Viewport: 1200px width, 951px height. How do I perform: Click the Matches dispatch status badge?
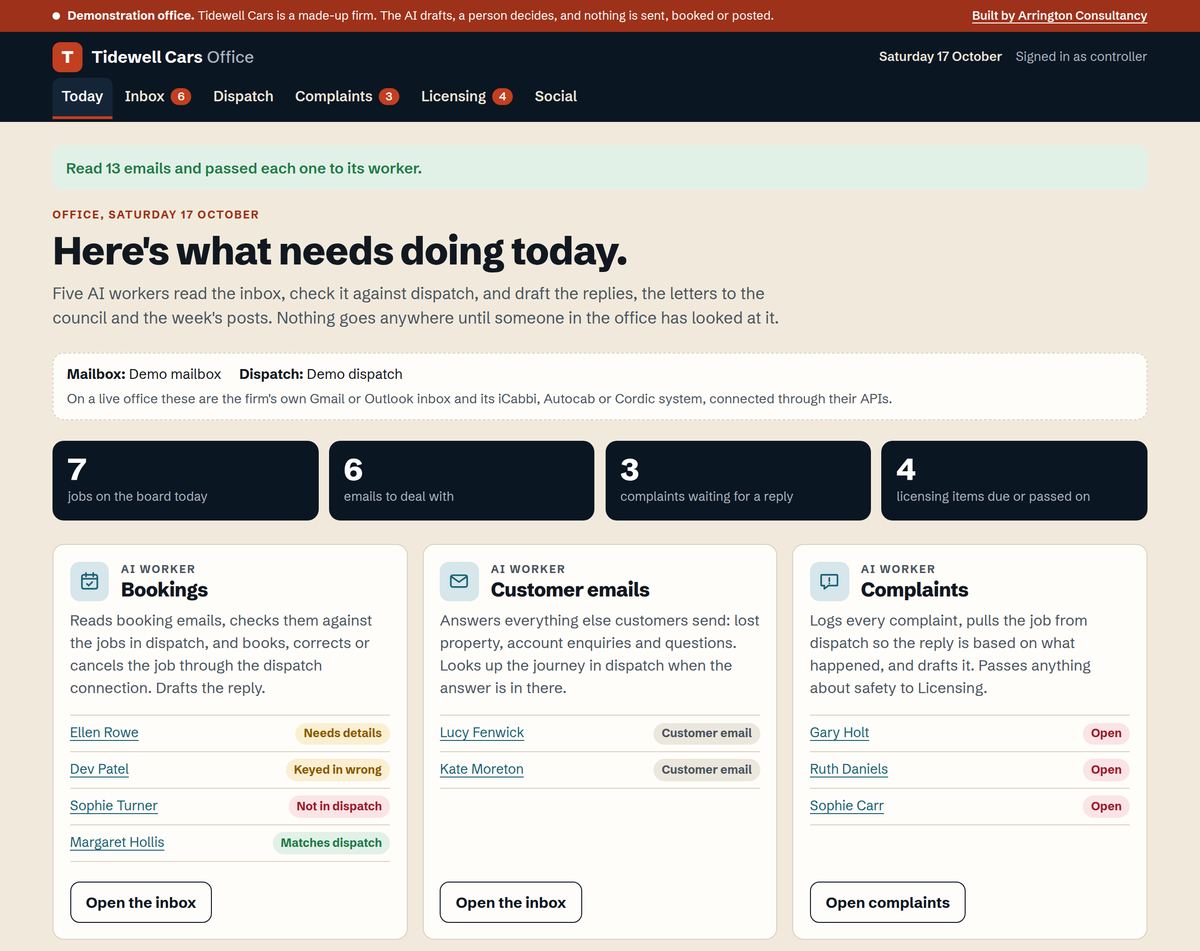[x=331, y=843]
